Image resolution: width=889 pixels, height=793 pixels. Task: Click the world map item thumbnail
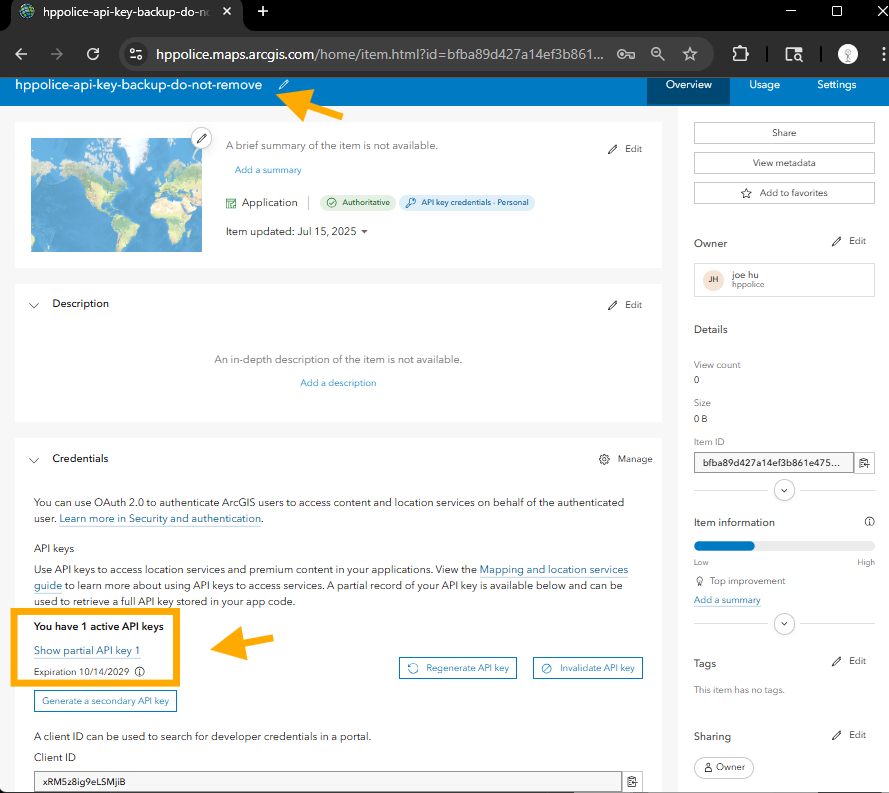tap(116, 195)
